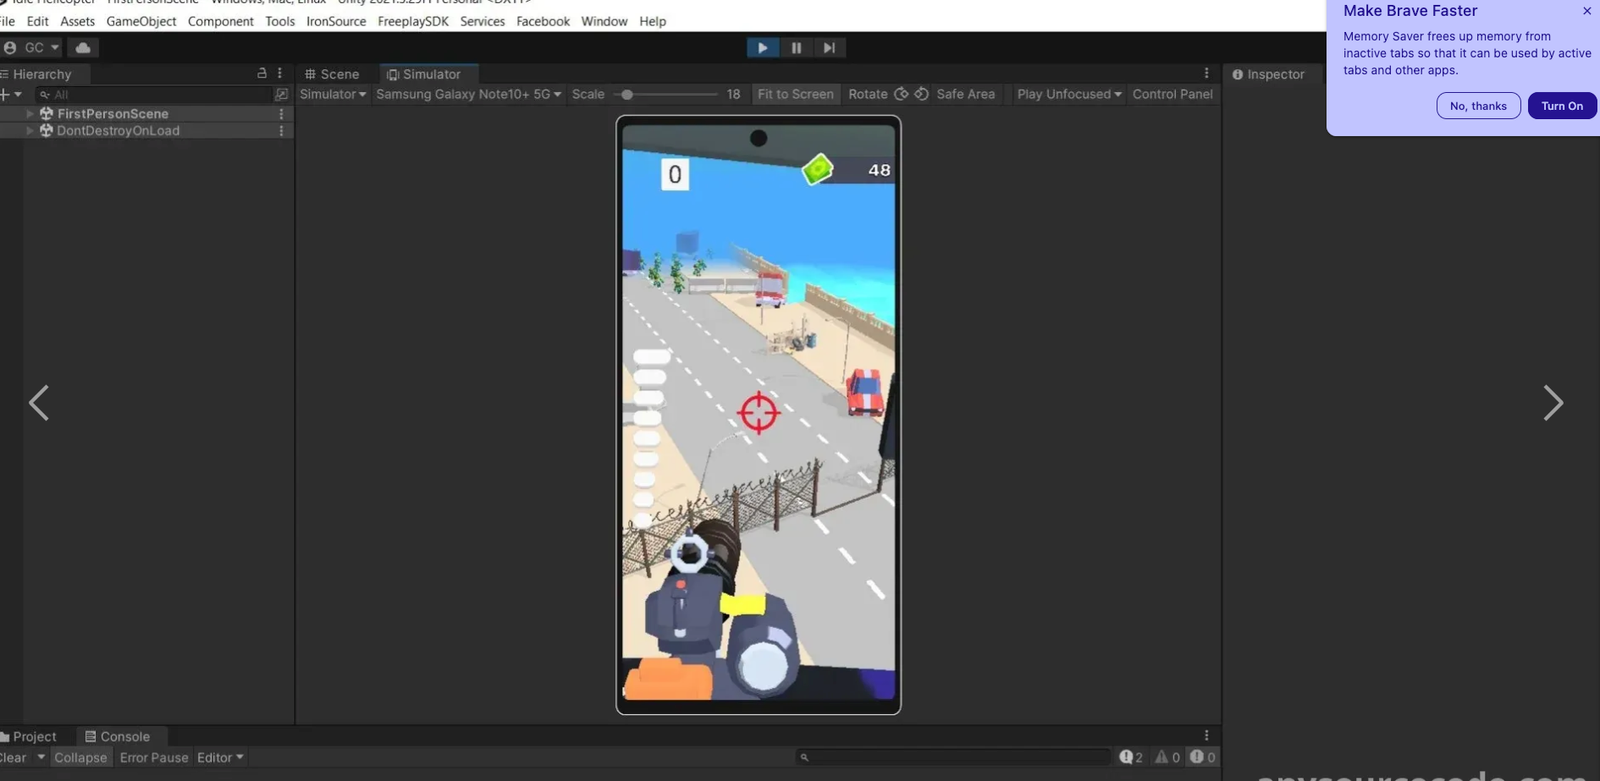
Task: Open the create plus dropdown in Hierarchy
Action: 11,94
